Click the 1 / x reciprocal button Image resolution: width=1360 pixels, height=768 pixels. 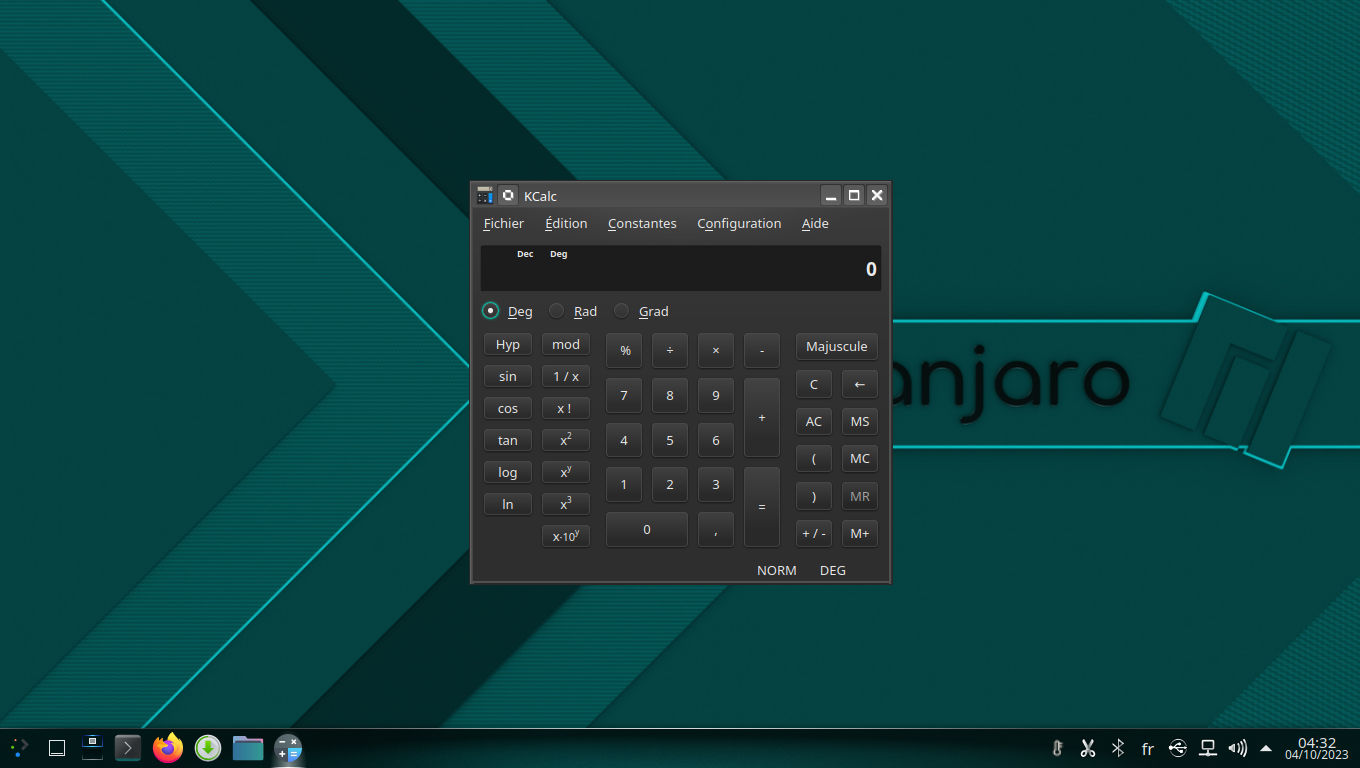click(566, 376)
